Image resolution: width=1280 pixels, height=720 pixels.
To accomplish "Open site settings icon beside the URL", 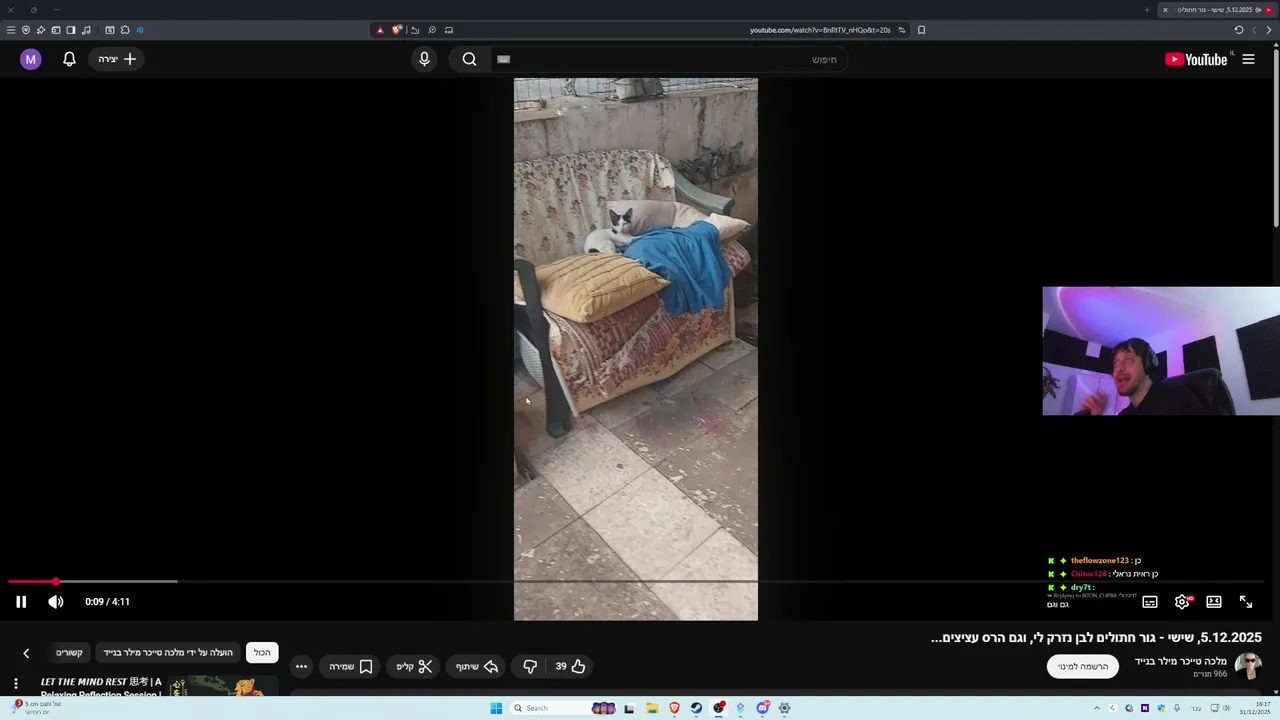I will tap(902, 30).
